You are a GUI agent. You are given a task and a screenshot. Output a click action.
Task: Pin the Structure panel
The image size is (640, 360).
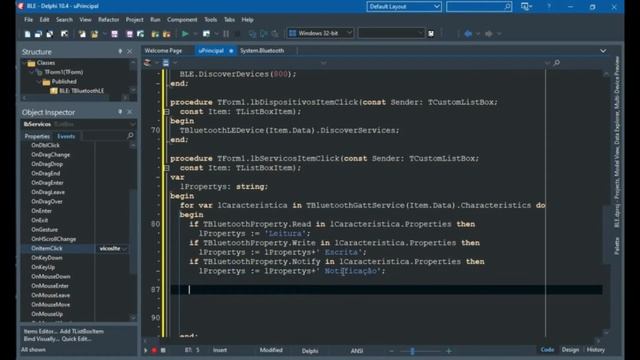[x=120, y=51]
